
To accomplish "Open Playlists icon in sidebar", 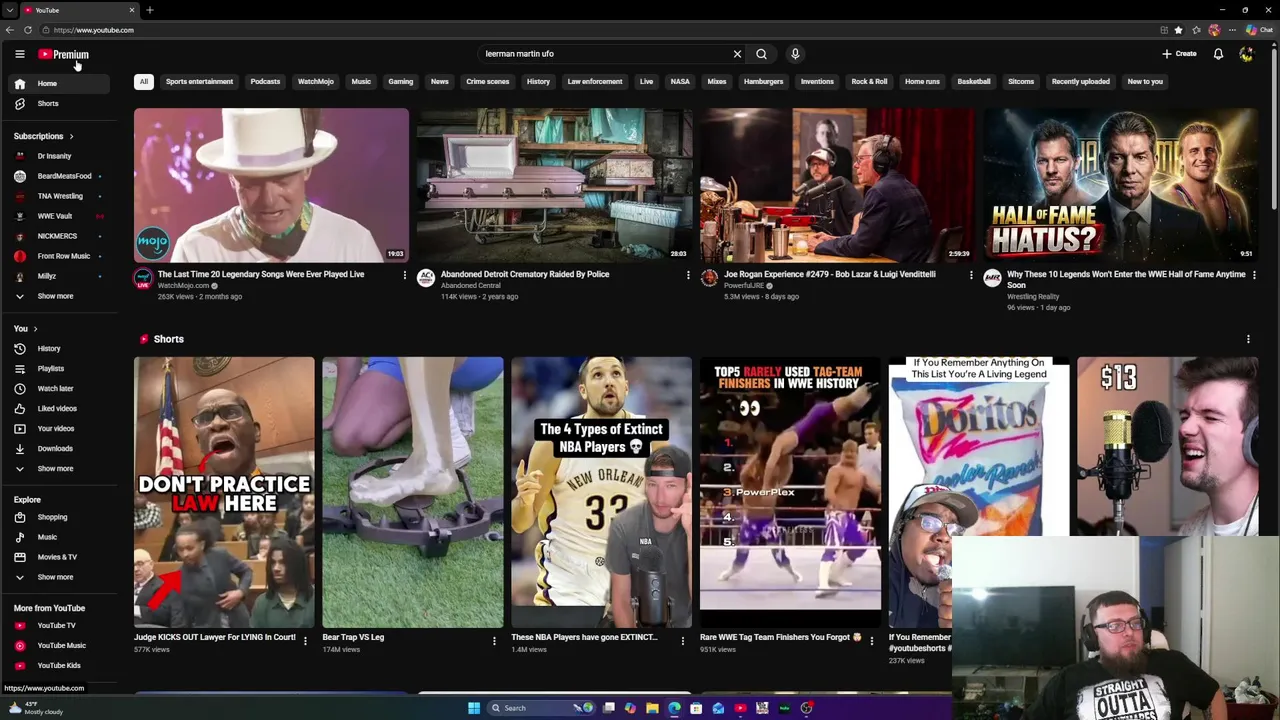I will [x=19, y=368].
